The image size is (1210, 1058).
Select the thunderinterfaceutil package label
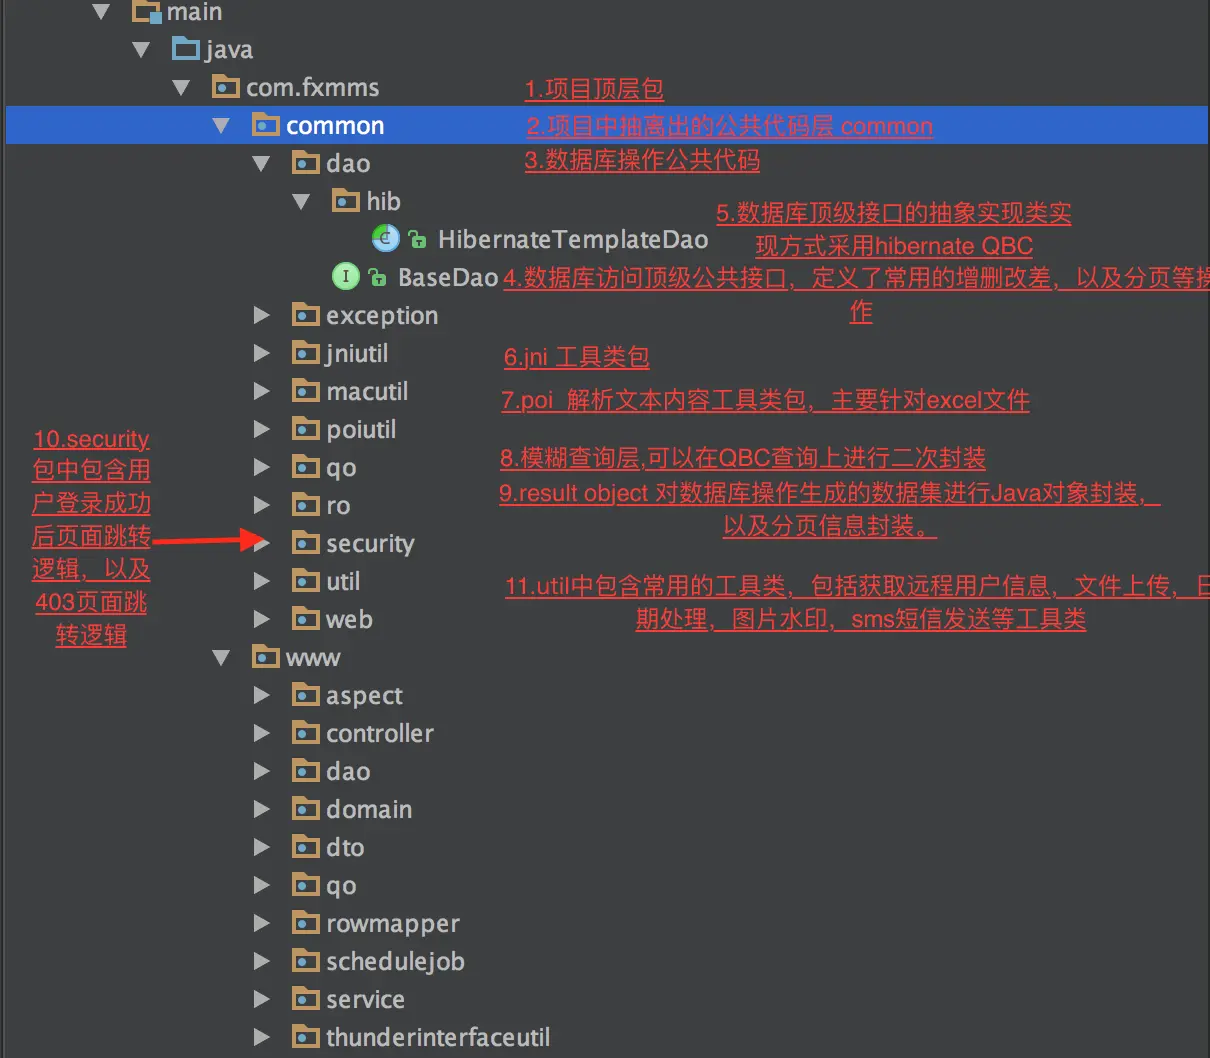coord(438,1037)
